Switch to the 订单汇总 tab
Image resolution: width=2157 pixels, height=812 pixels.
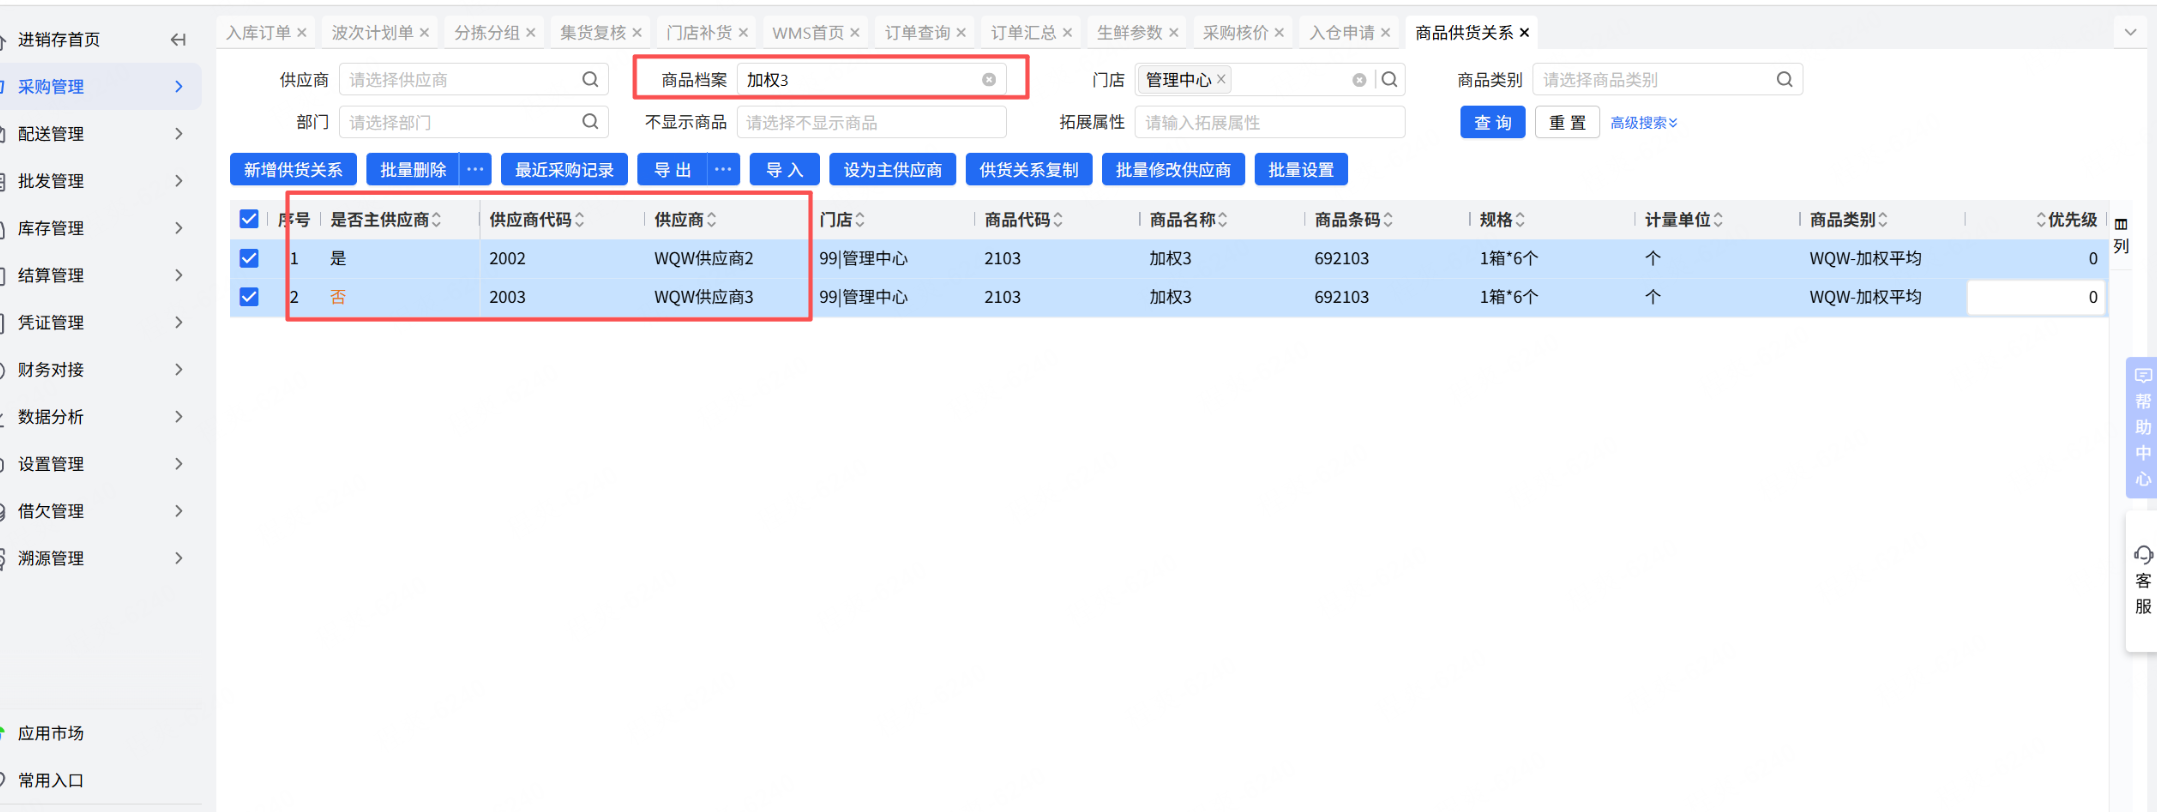[1023, 33]
